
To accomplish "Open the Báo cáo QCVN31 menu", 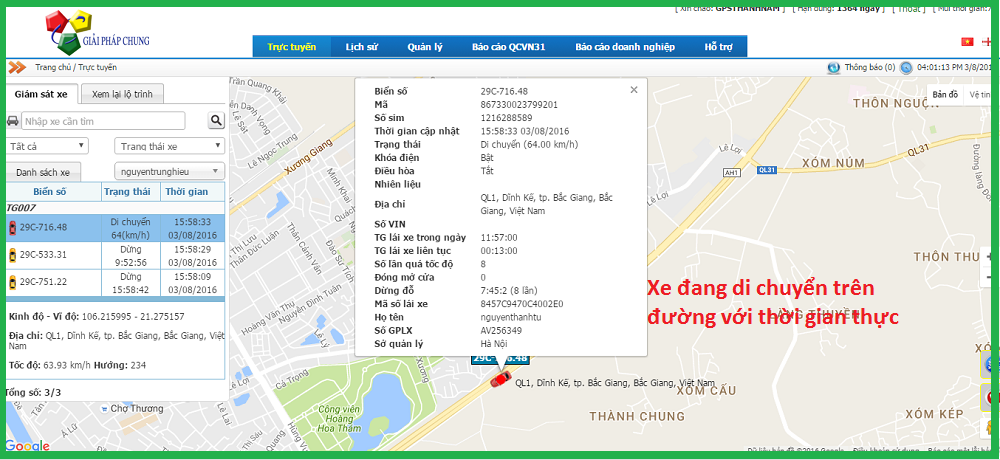I will 509,47.
